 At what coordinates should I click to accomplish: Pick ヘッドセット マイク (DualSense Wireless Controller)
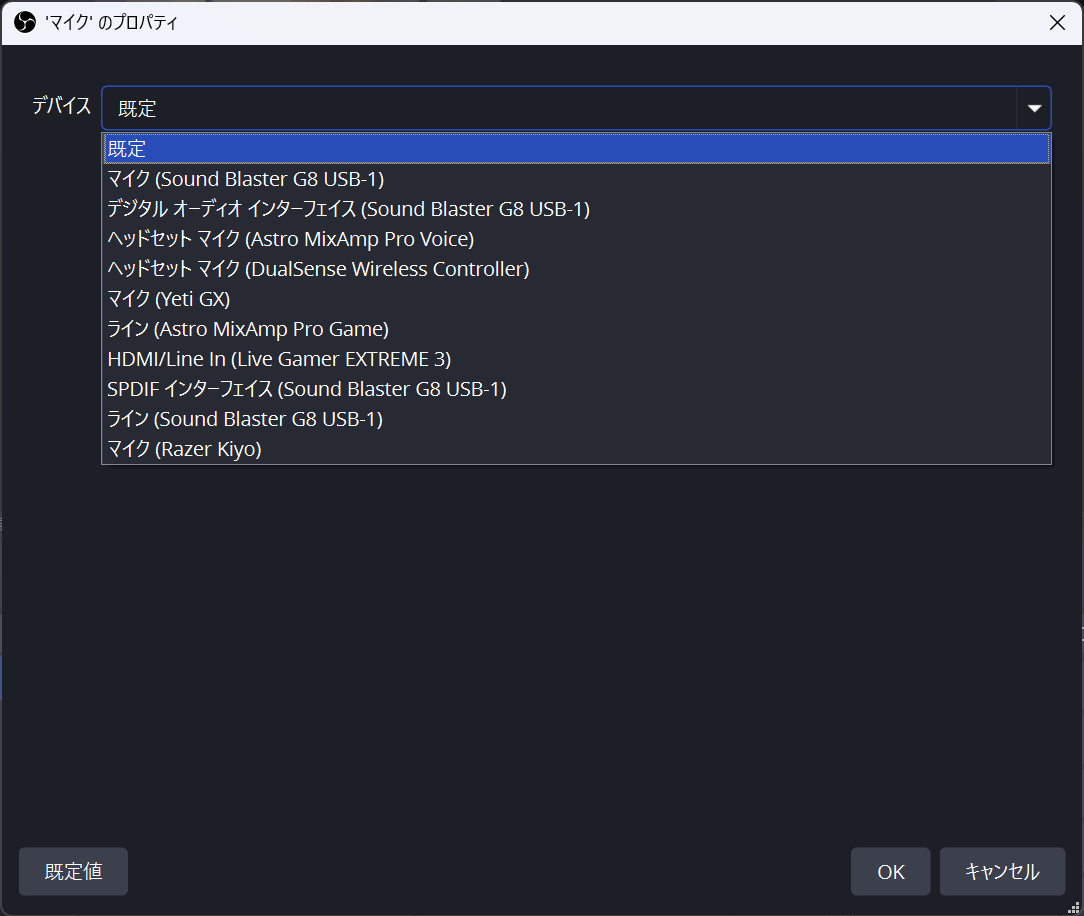pos(318,269)
